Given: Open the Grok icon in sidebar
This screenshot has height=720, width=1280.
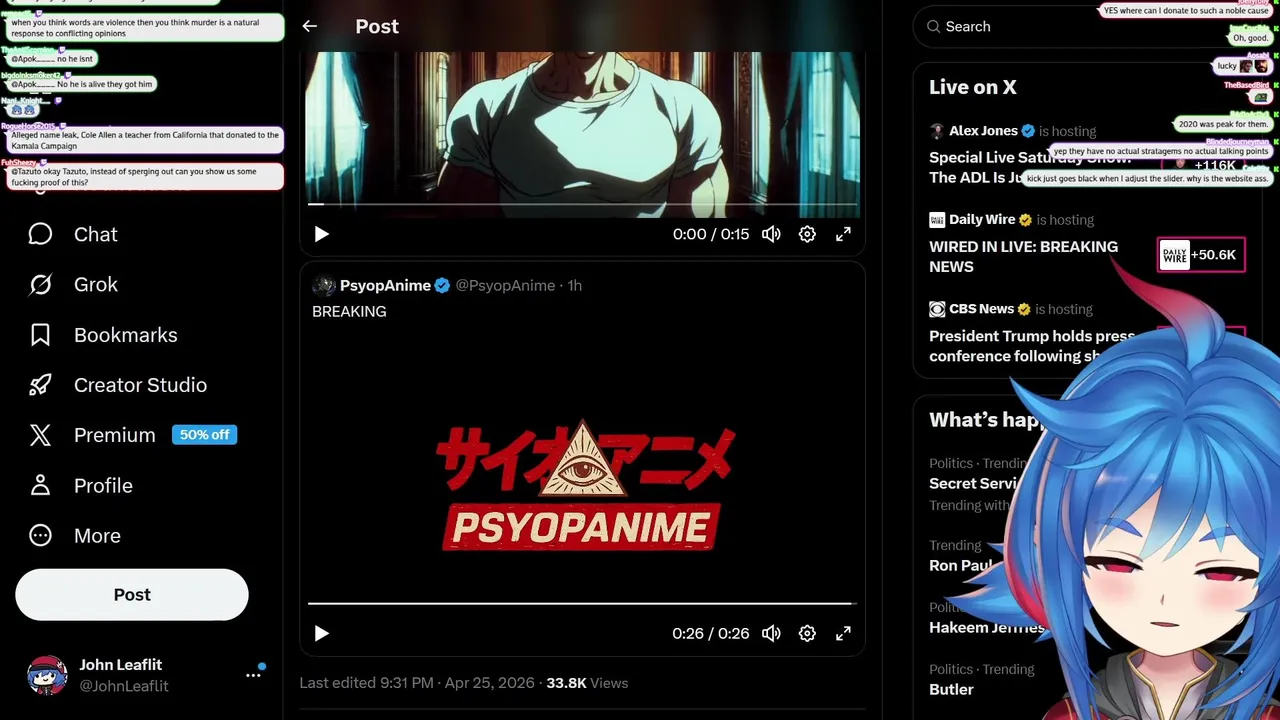Looking at the screenshot, I should pyautogui.click(x=40, y=285).
